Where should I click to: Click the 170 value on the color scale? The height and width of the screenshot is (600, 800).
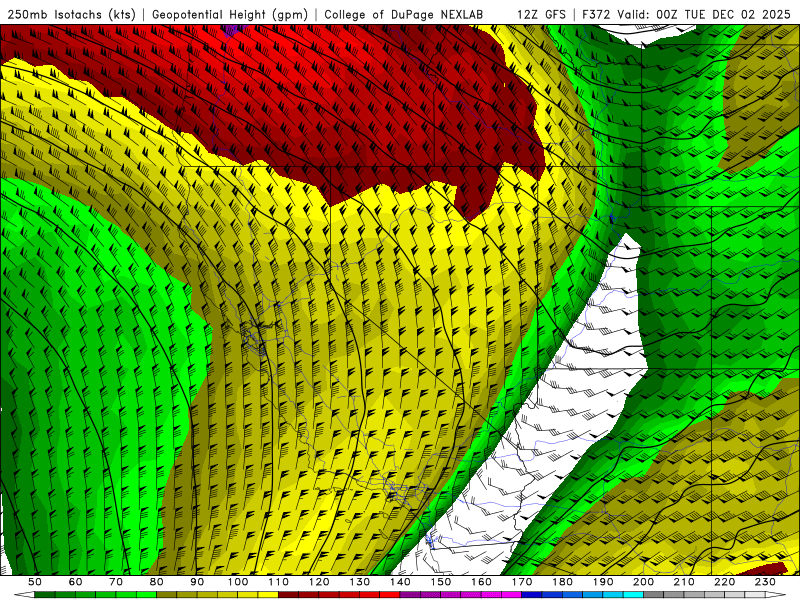(522, 582)
